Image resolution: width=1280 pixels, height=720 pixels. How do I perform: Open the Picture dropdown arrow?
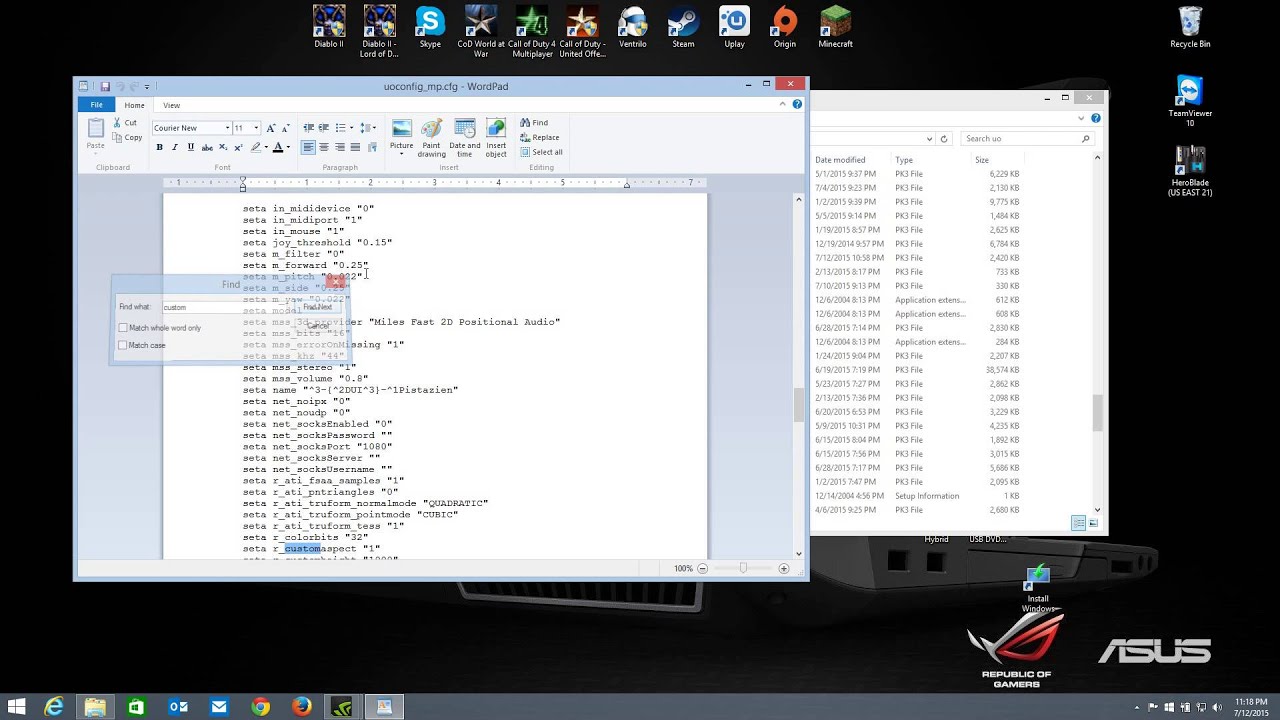(402, 154)
